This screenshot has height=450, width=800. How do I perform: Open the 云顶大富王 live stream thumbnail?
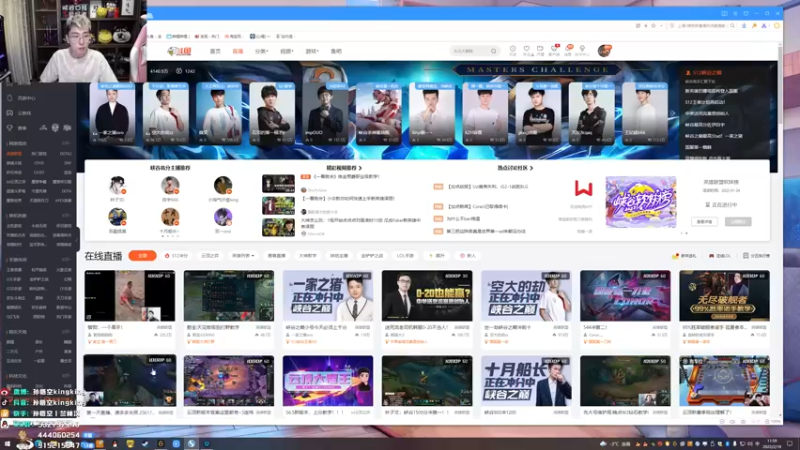tap(328, 381)
